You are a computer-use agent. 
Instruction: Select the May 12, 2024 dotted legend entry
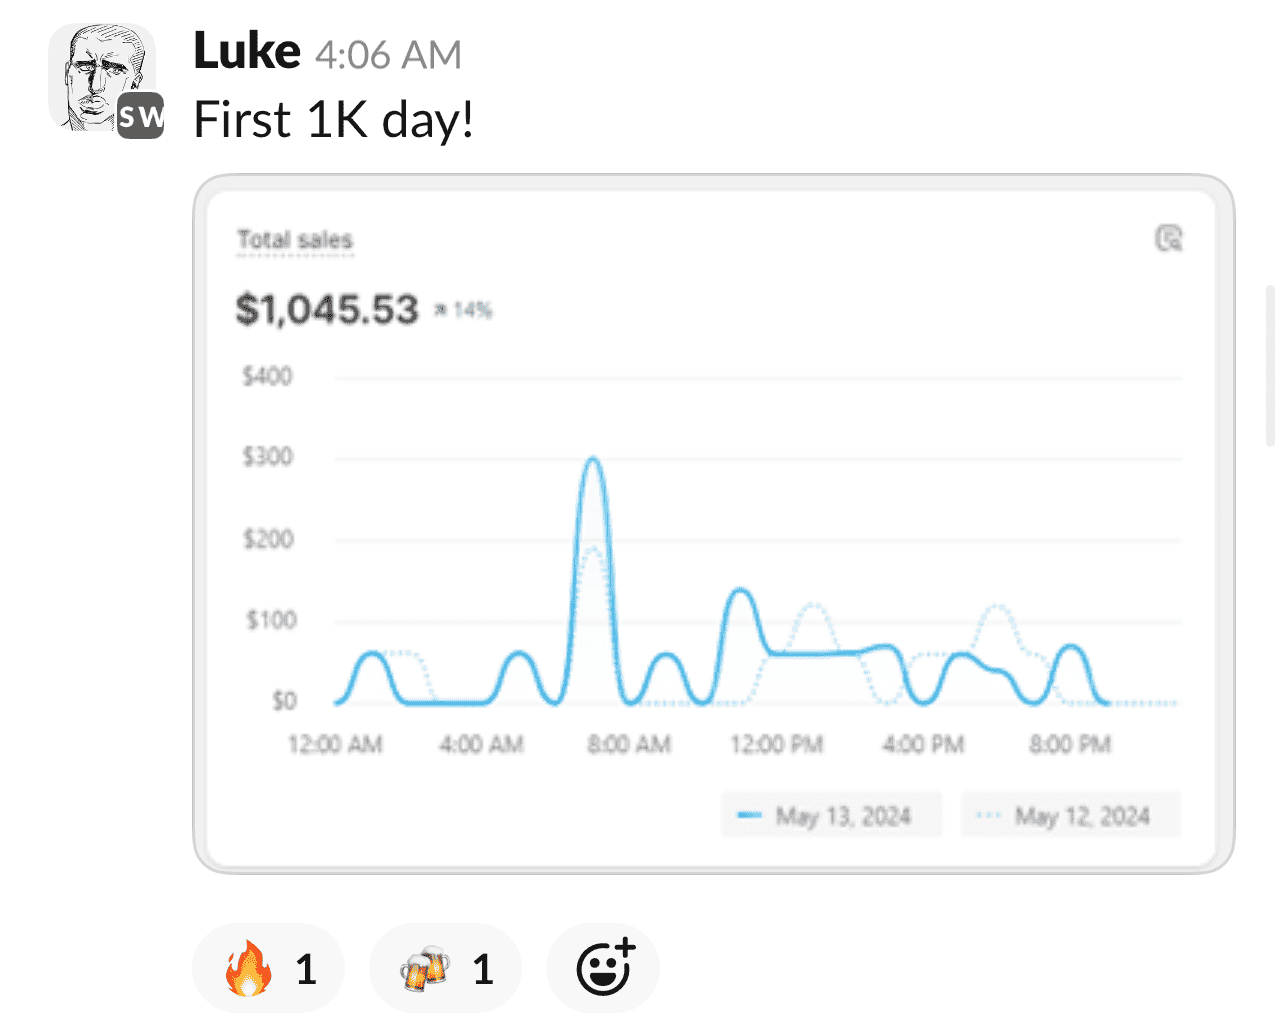pyautogui.click(x=1071, y=816)
